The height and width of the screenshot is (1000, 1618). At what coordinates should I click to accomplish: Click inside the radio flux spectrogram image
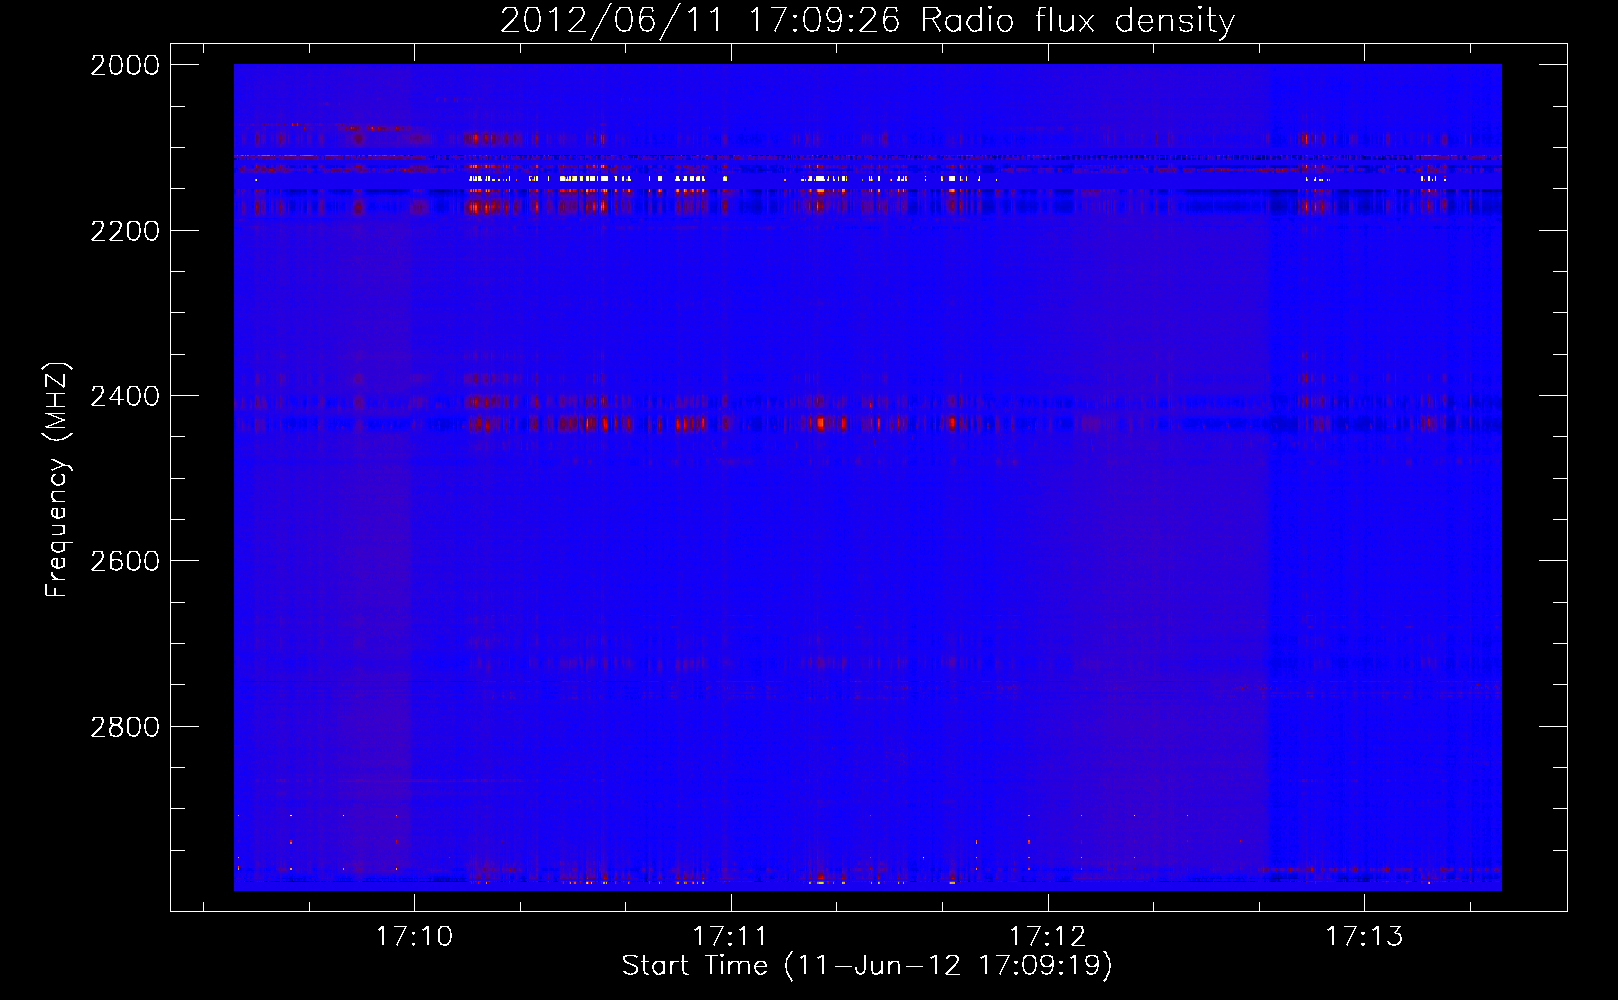[867, 477]
